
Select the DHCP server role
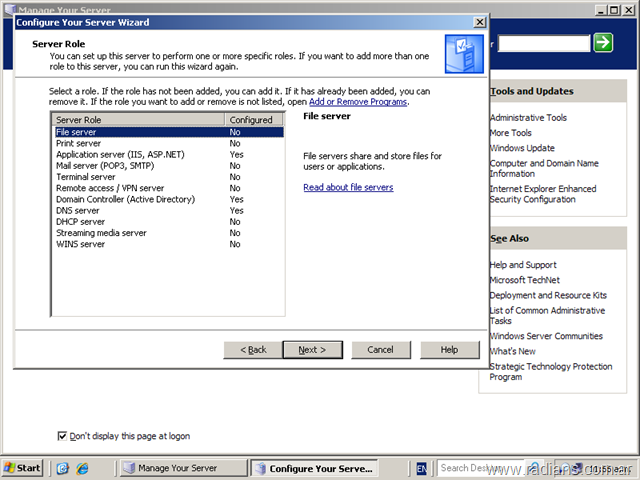[x=80, y=221]
